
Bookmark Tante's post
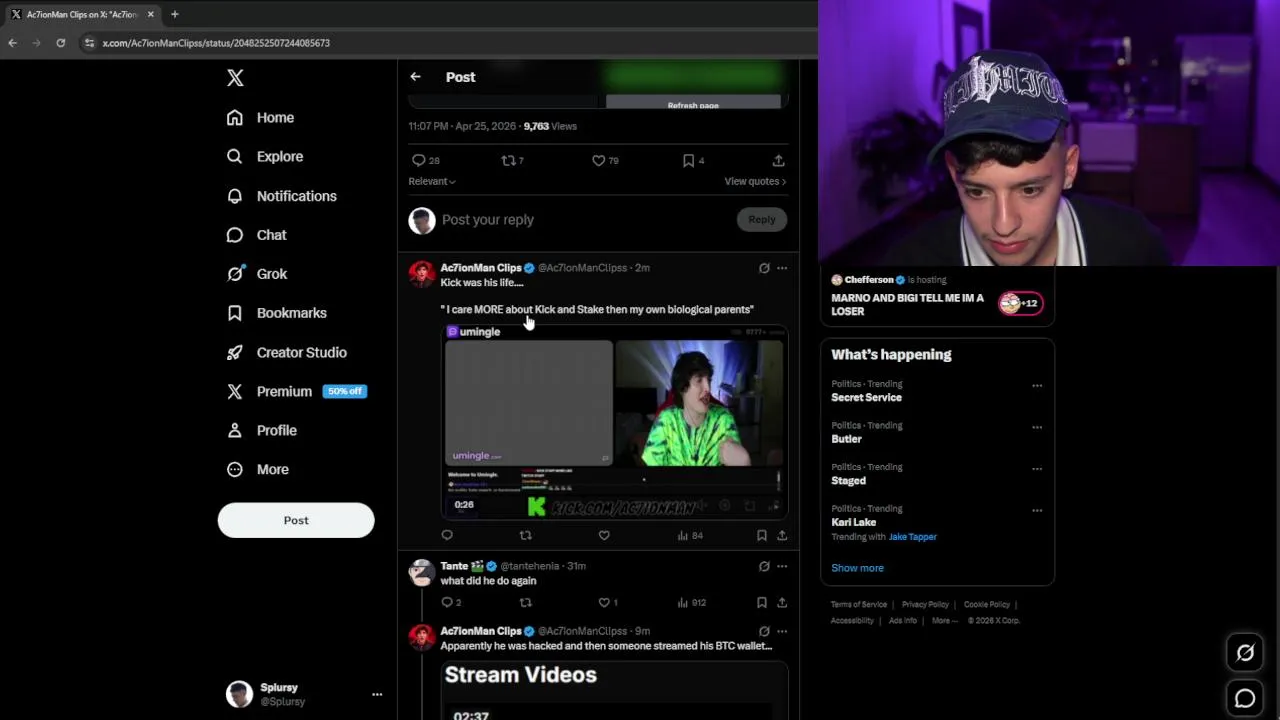click(761, 602)
